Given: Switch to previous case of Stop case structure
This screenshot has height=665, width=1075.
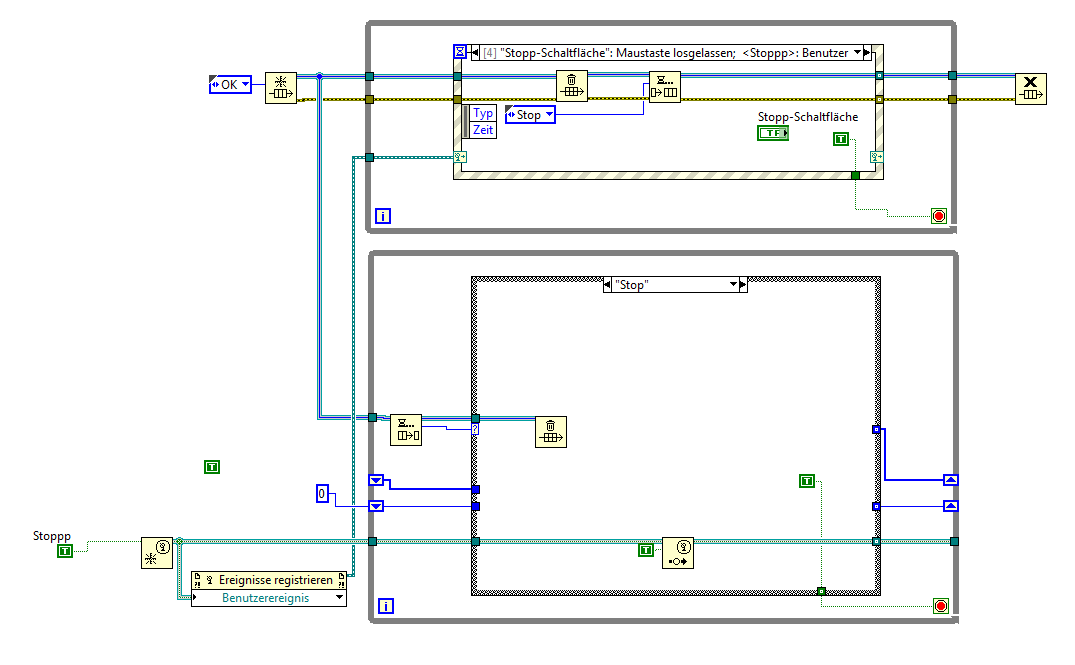Looking at the screenshot, I should pos(607,285).
